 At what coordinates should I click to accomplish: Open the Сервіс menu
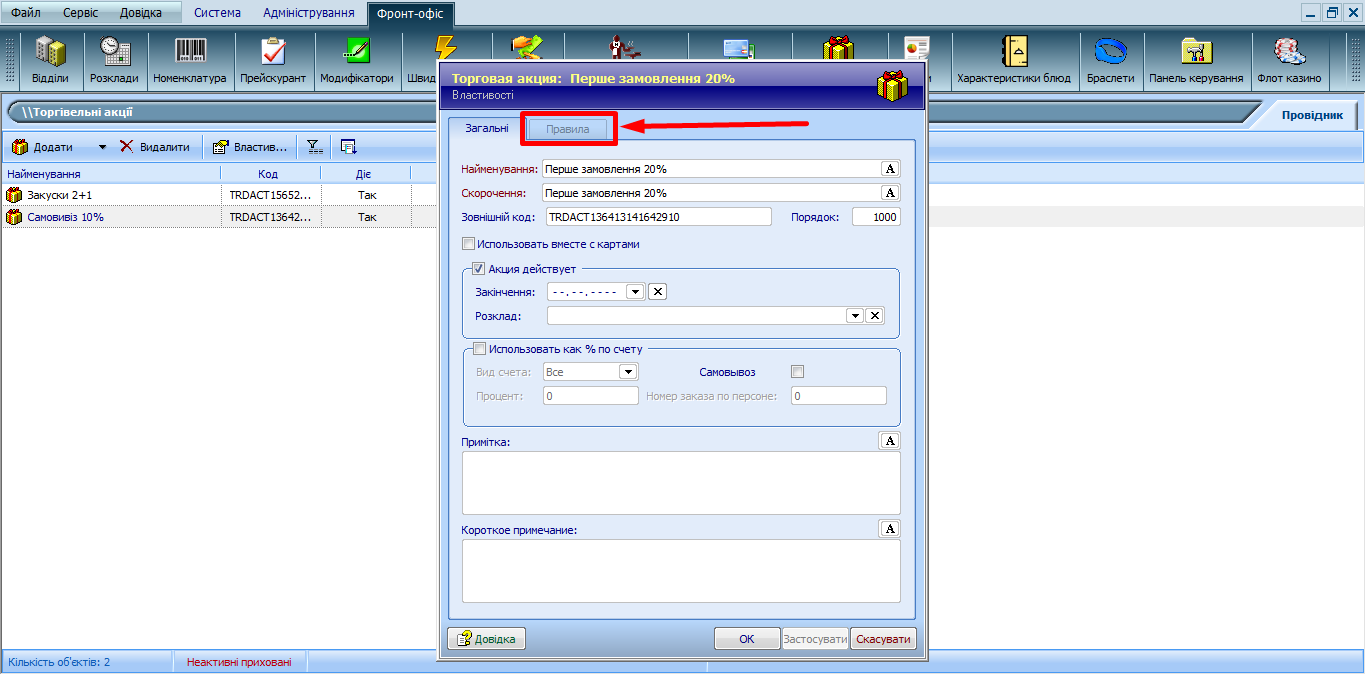80,13
